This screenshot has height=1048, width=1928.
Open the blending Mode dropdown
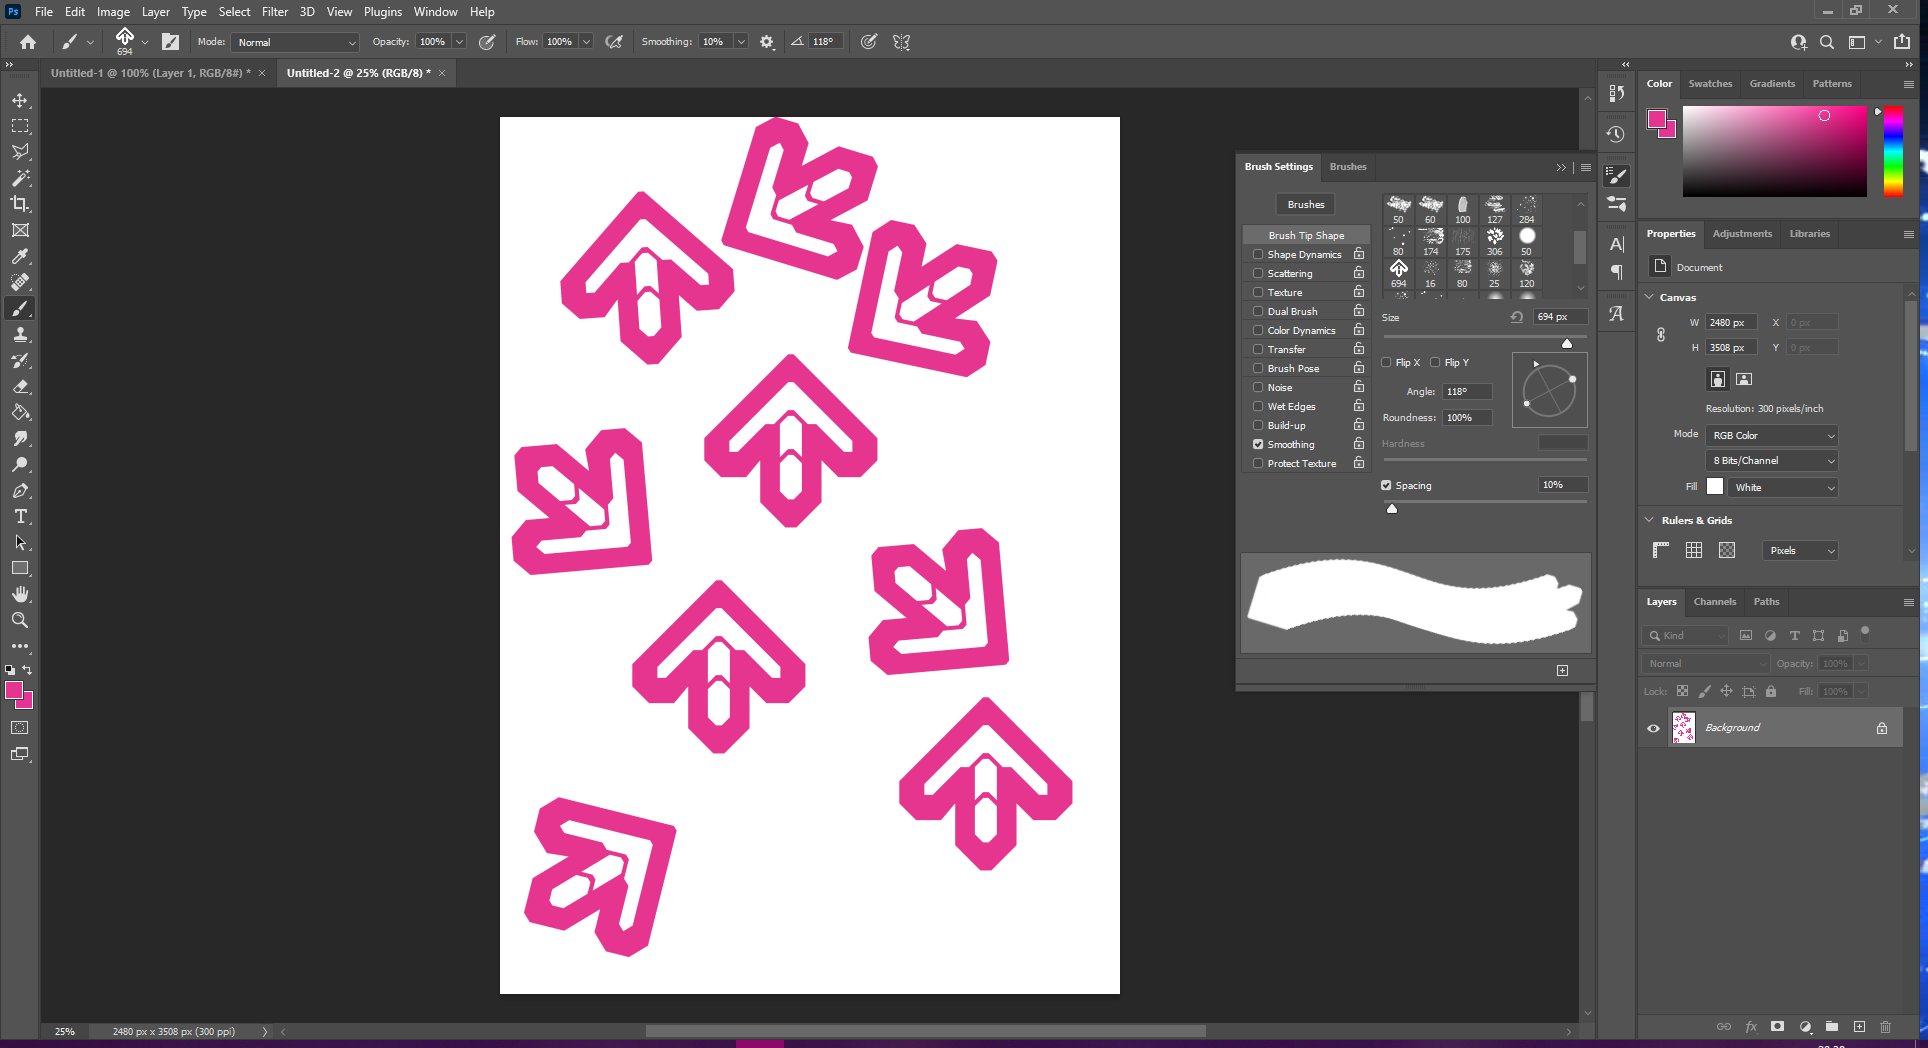[x=296, y=42]
